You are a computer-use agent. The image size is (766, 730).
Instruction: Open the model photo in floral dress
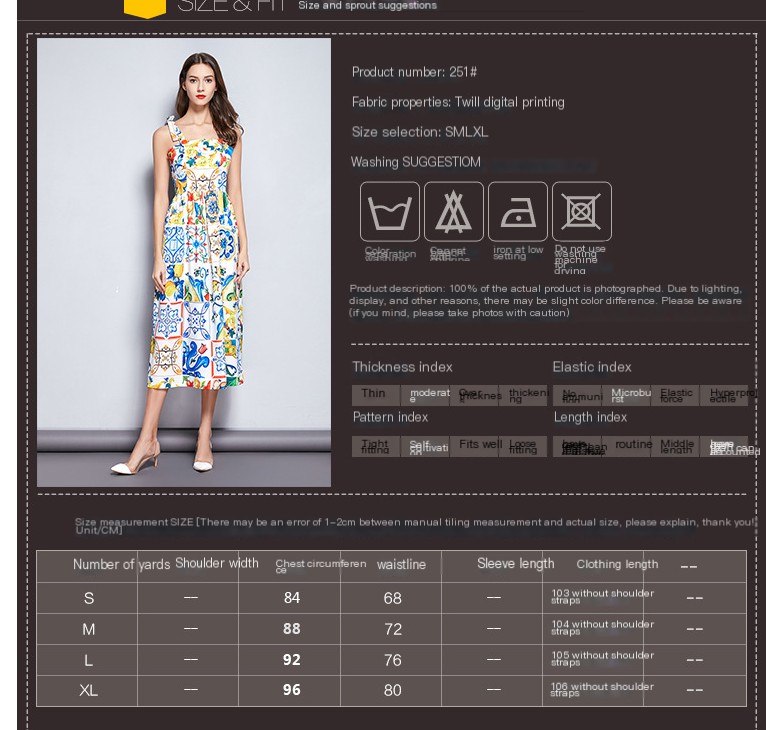(x=184, y=262)
